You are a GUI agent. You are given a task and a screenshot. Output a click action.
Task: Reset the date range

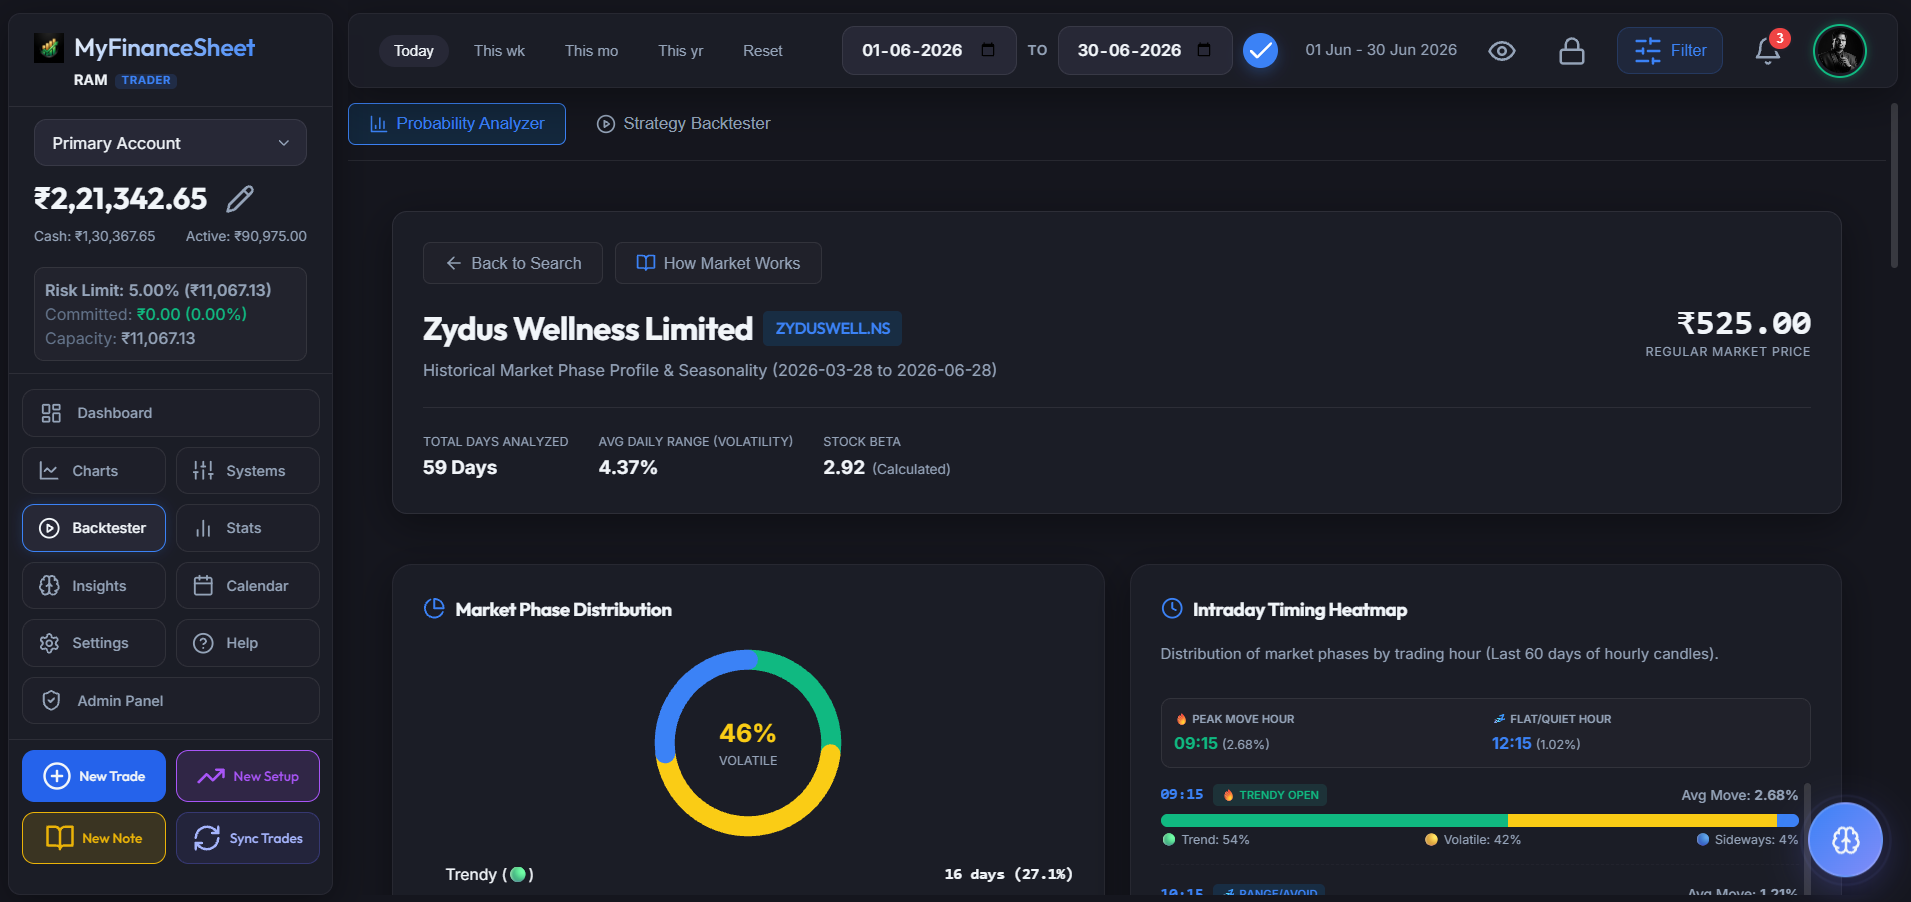pos(762,51)
